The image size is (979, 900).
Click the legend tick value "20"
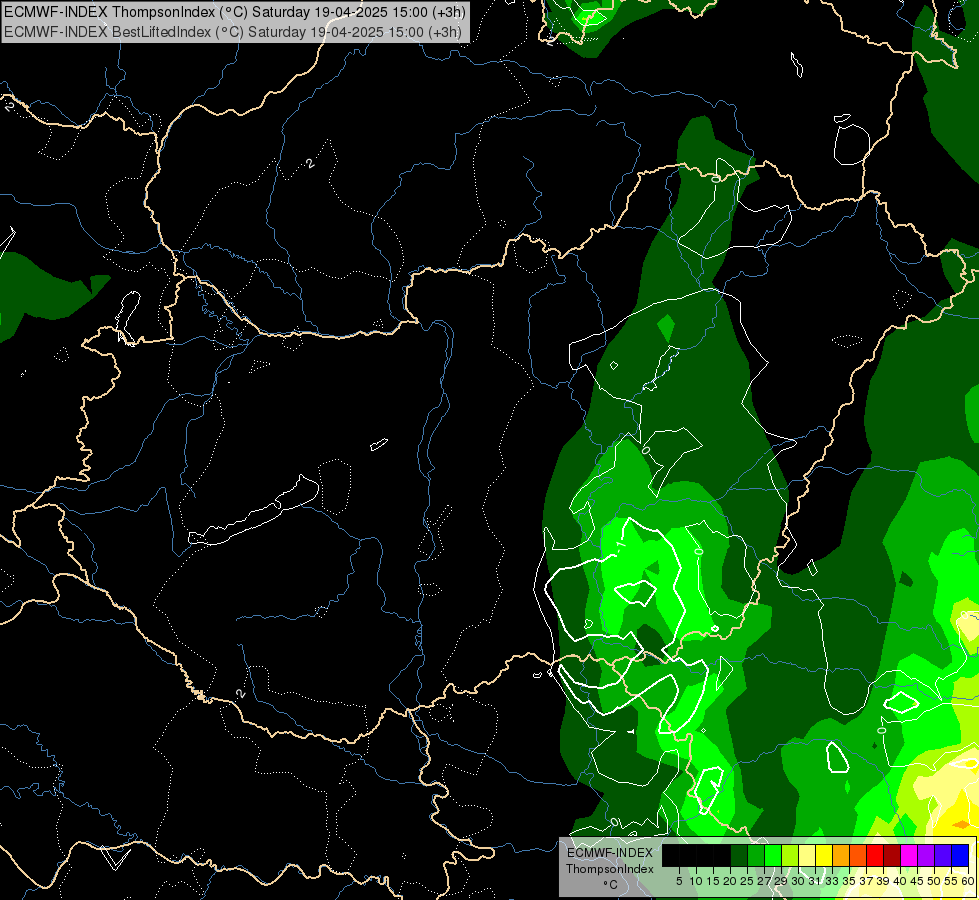tap(730, 881)
